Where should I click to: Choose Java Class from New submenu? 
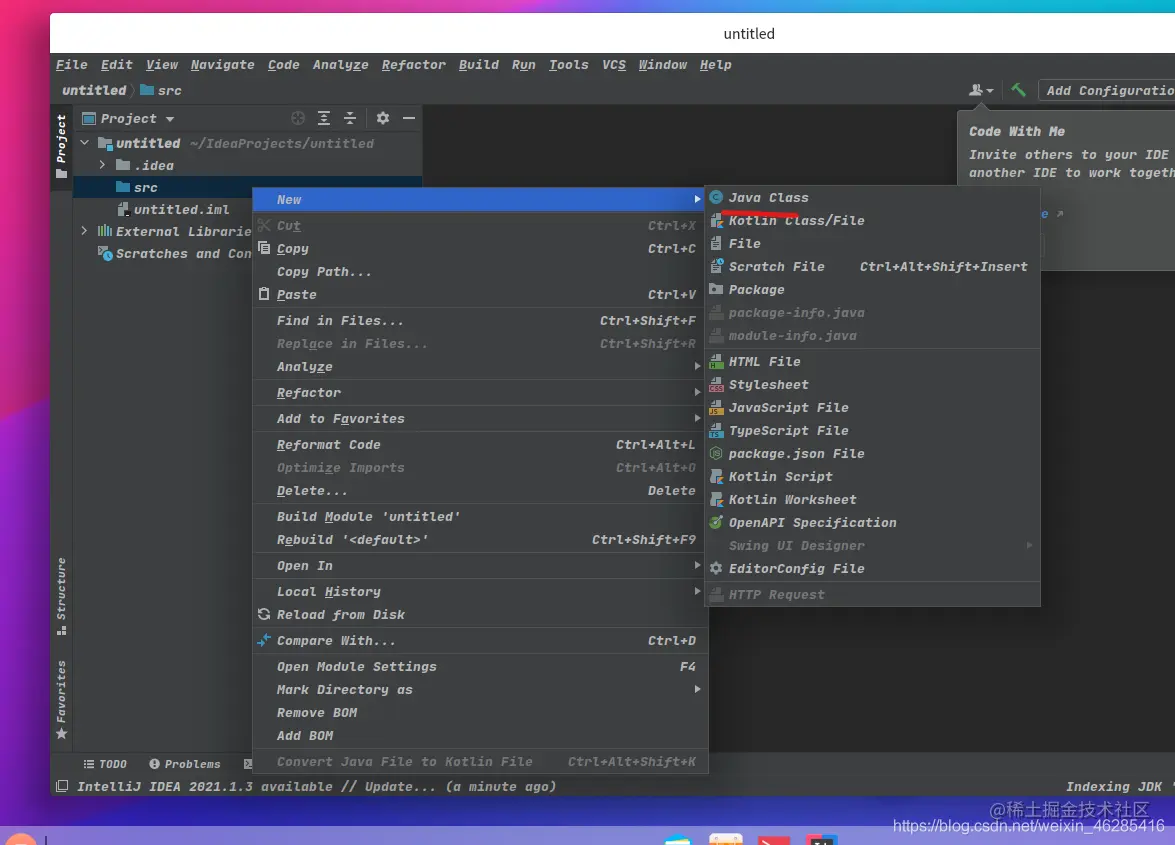click(872, 198)
